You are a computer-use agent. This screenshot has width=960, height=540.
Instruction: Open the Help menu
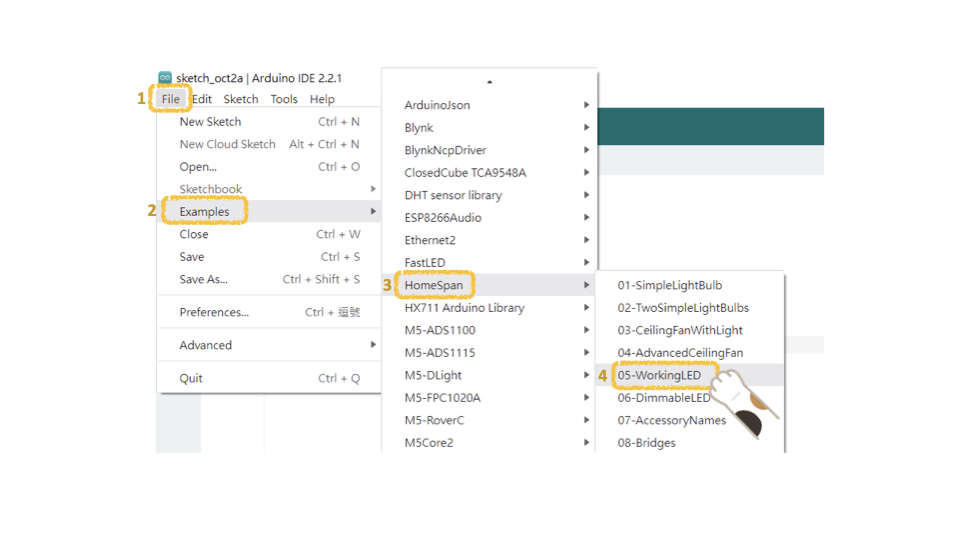(x=322, y=99)
